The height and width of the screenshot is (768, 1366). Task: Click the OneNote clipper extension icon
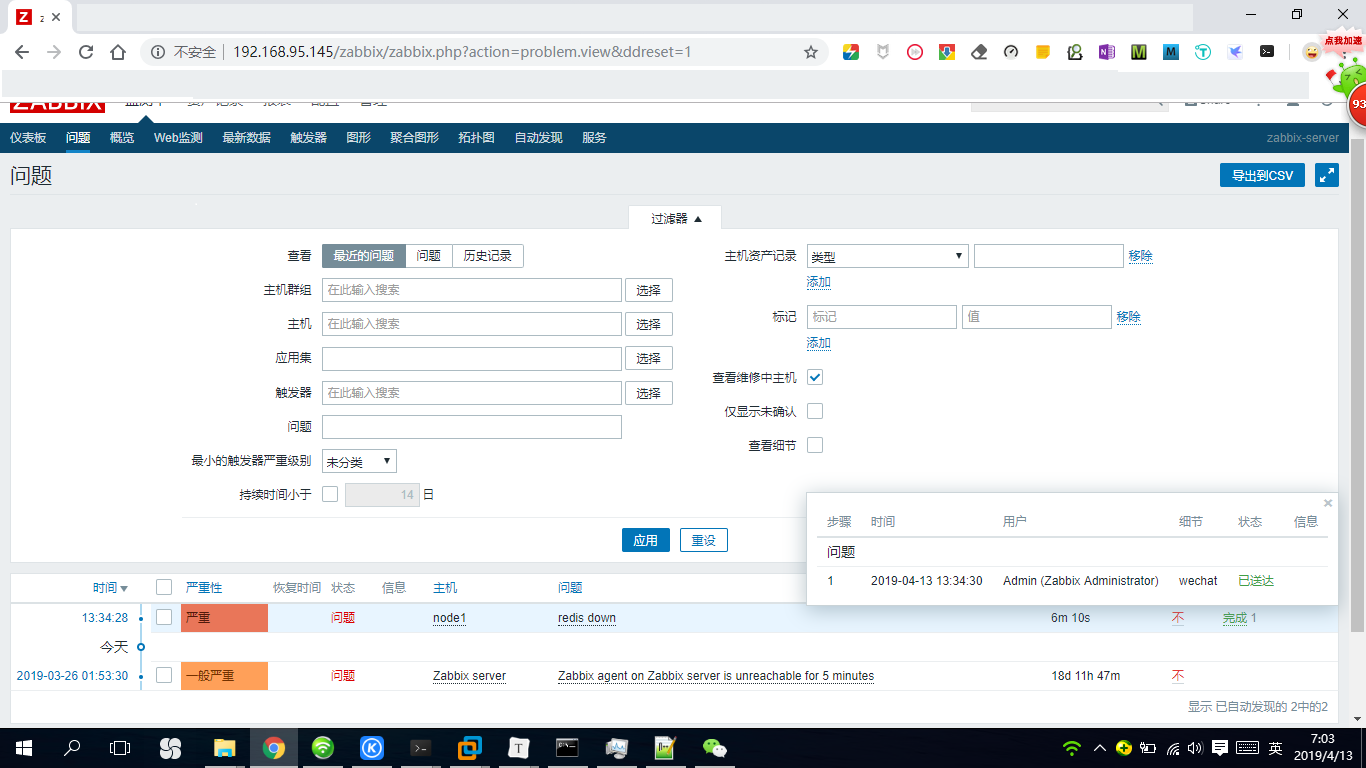coord(1106,51)
